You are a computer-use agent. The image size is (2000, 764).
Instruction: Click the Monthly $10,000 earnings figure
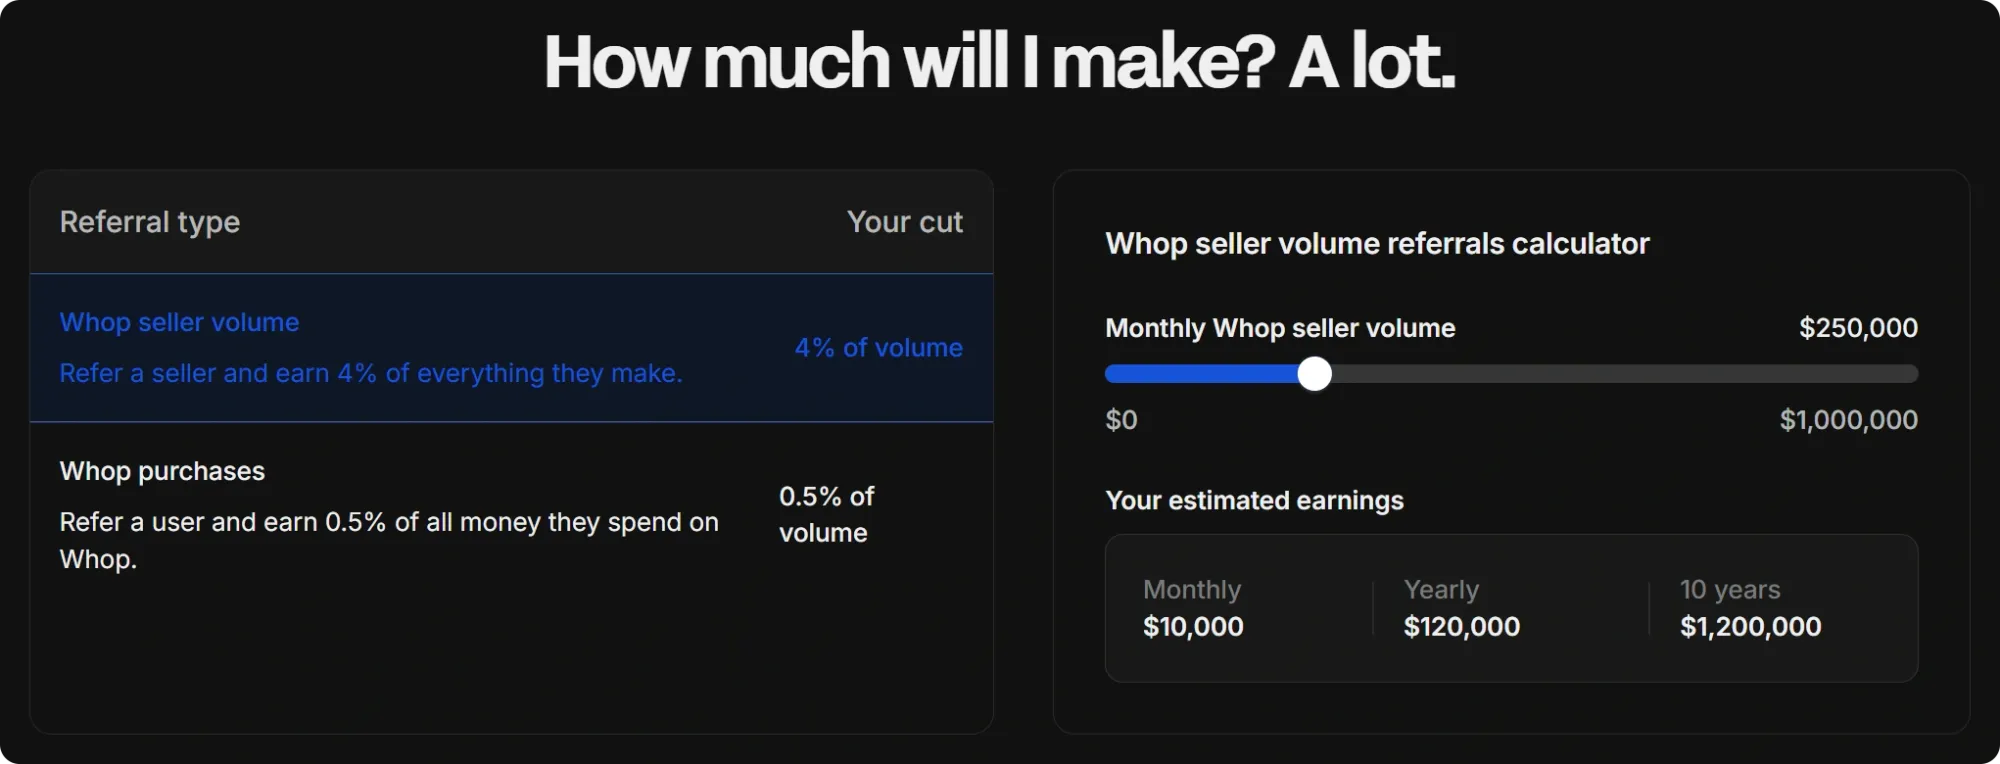pos(1193,627)
